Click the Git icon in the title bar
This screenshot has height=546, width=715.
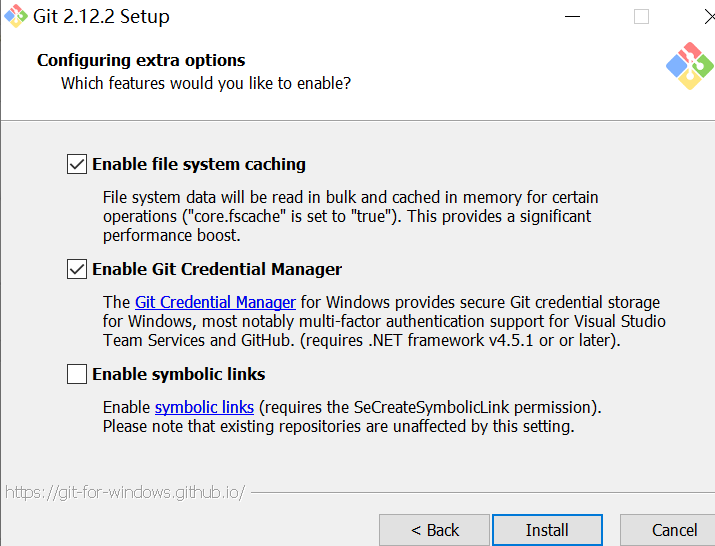click(x=16, y=16)
